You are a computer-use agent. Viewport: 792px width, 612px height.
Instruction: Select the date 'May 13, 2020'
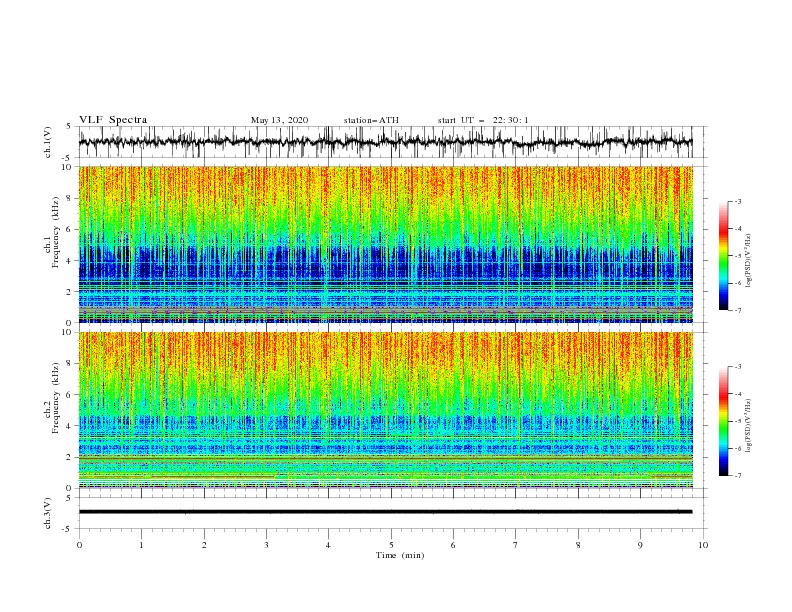[279, 120]
